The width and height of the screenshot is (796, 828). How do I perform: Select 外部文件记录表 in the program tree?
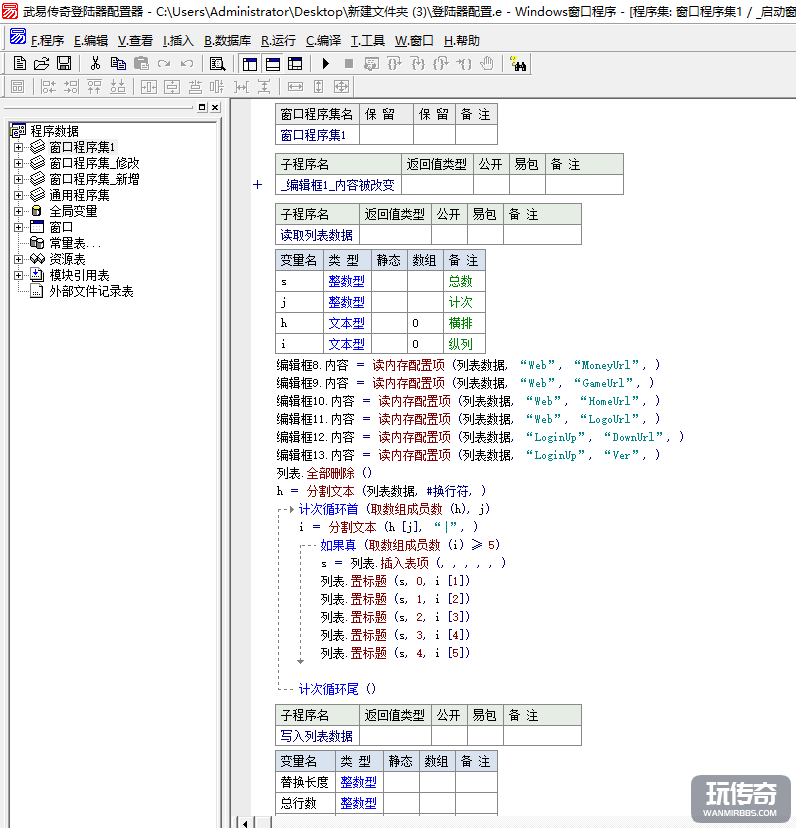point(91,291)
